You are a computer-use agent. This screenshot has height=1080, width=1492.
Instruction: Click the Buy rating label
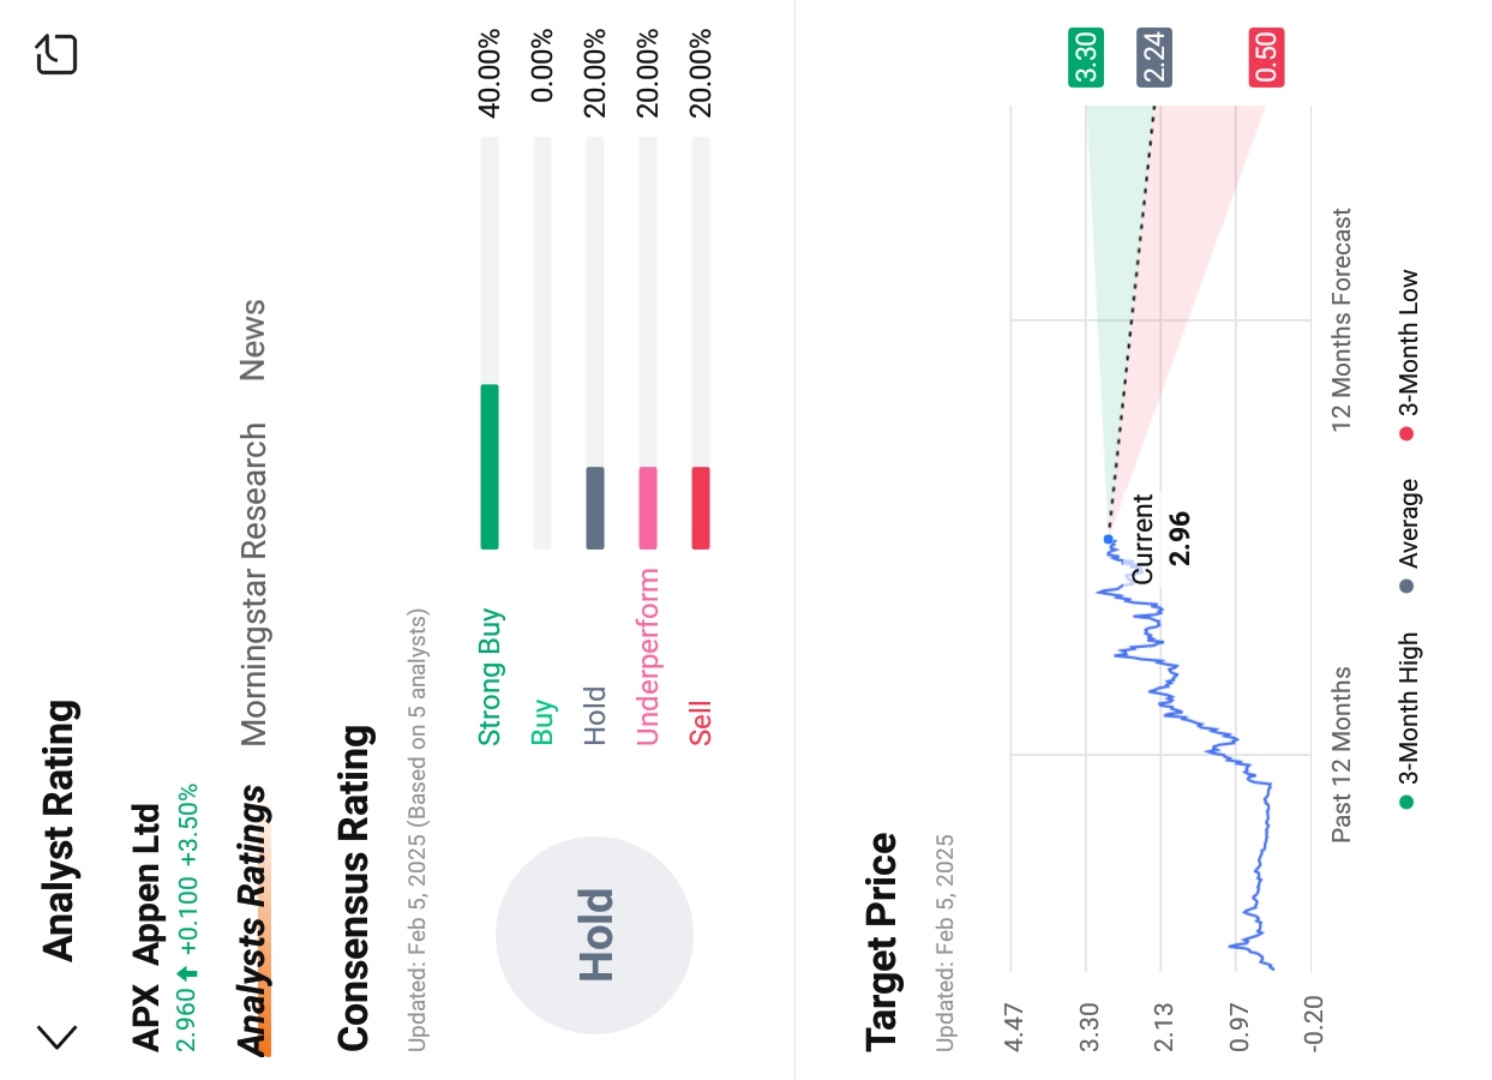pyautogui.click(x=543, y=722)
